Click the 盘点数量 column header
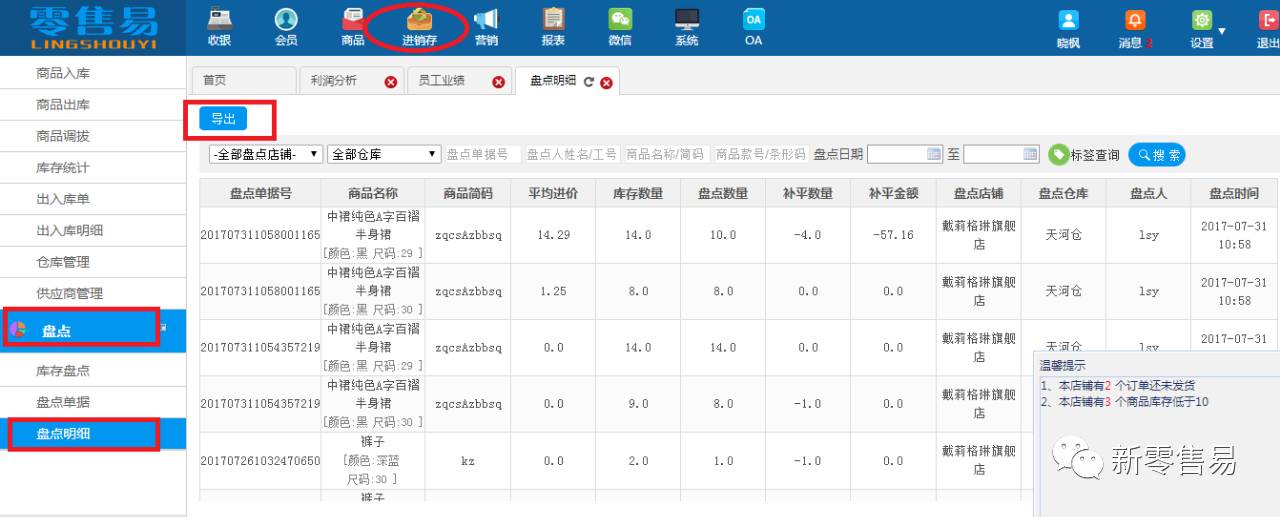1280x517 pixels. tap(723, 193)
